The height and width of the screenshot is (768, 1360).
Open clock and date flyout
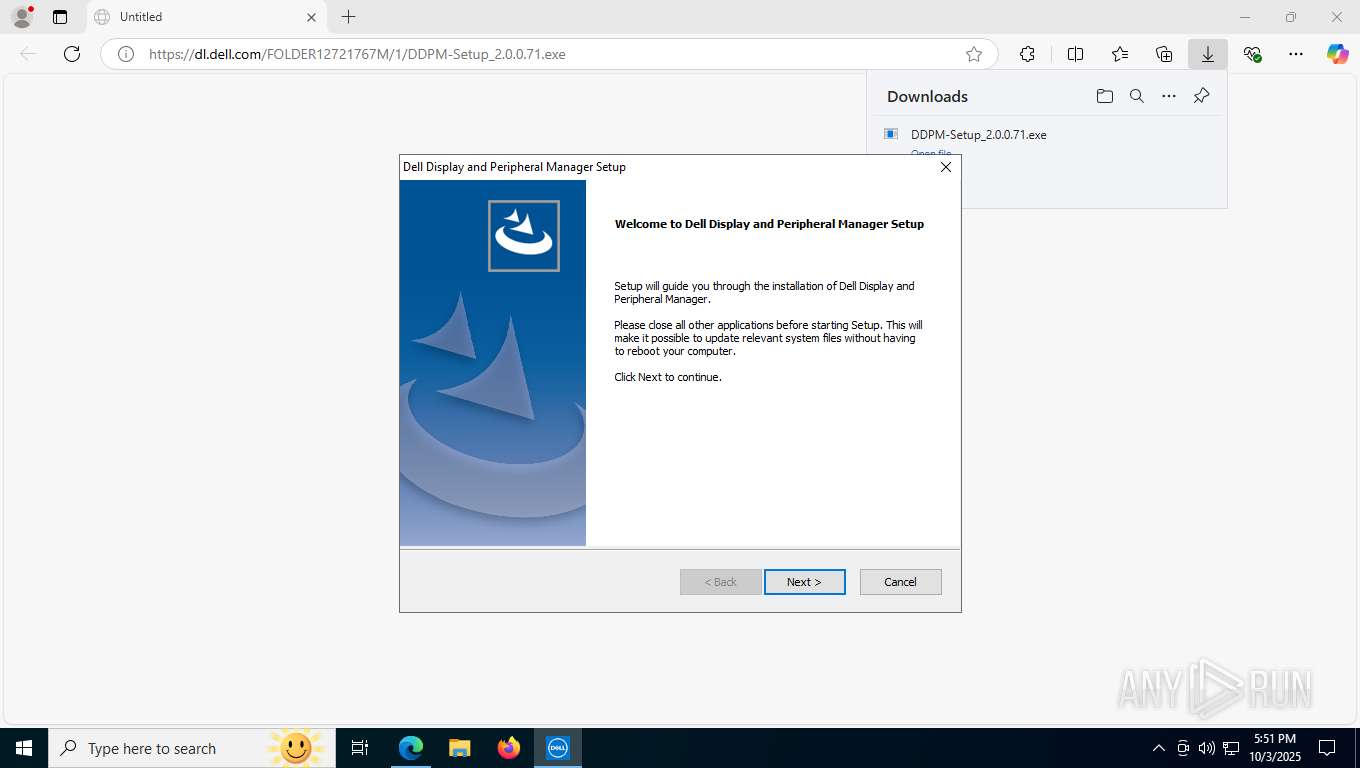point(1274,748)
